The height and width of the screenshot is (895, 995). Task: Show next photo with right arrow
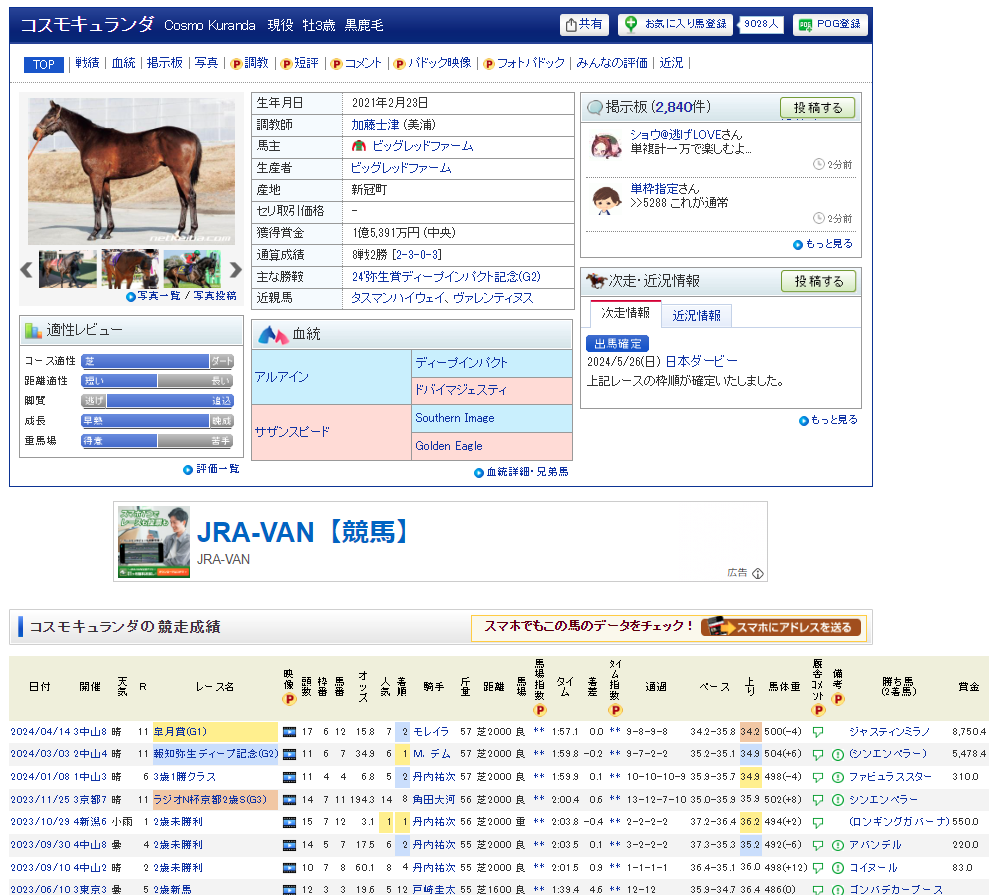coord(236,269)
